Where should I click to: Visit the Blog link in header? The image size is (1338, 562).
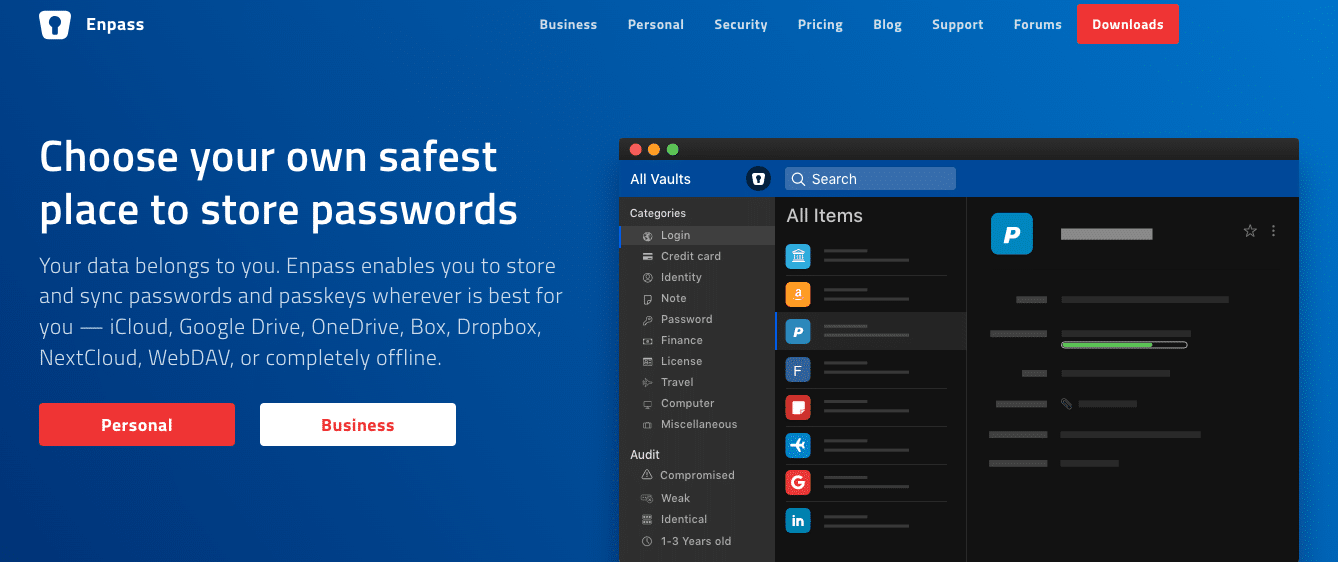[x=887, y=24]
